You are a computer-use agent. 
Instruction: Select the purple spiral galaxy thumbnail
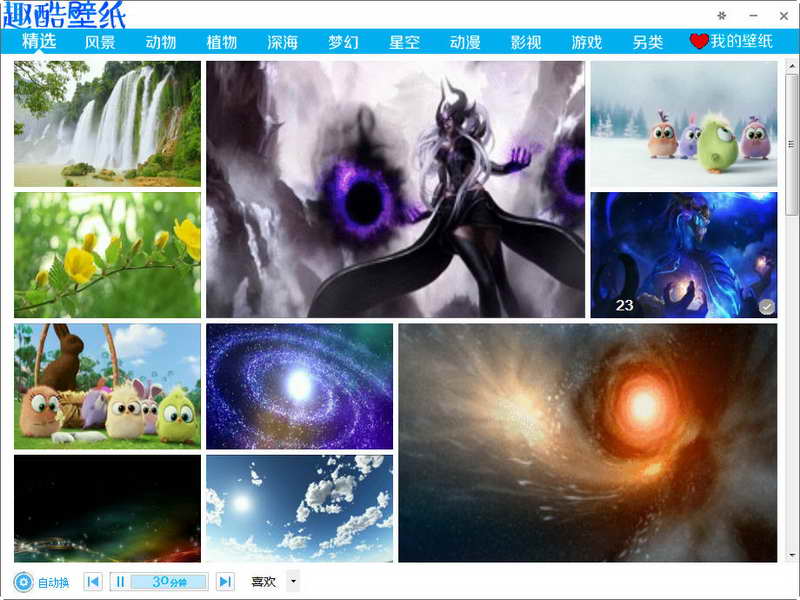[x=299, y=386]
